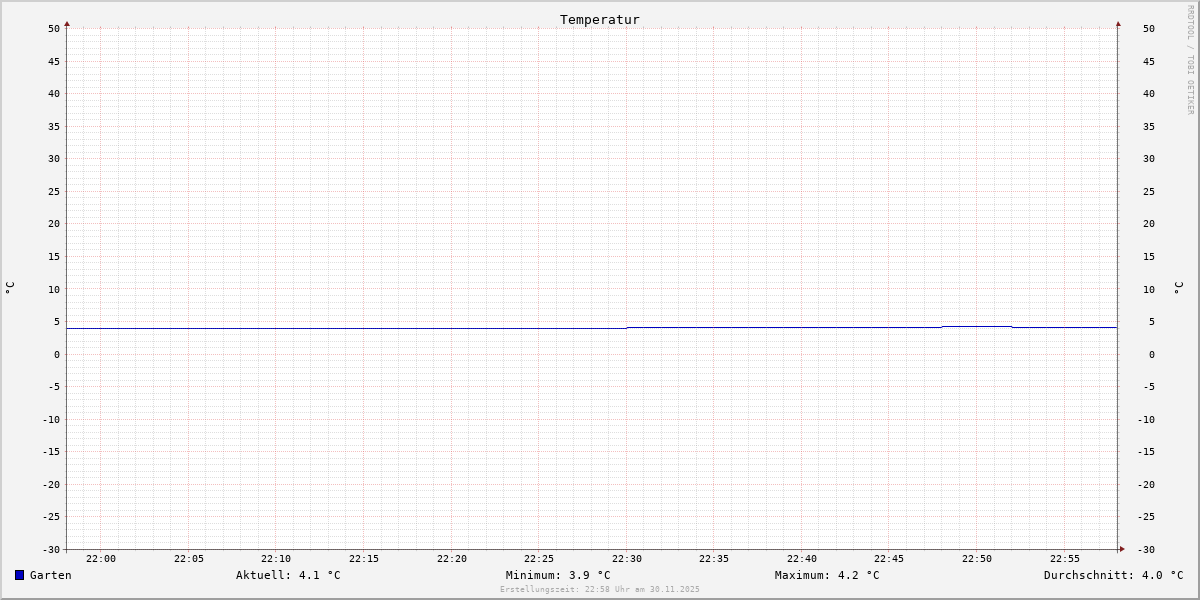Click the blue Garten legend swatch
The width and height of the screenshot is (1200, 600).
[19, 575]
